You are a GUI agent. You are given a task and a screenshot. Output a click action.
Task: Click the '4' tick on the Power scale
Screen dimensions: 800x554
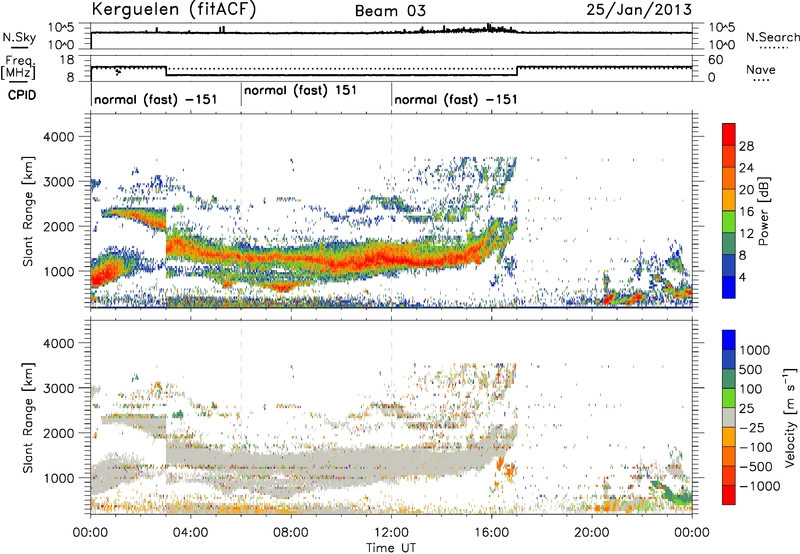(742, 278)
